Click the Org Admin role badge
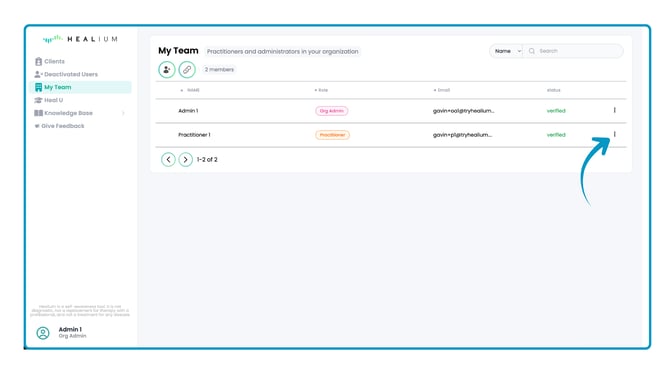Viewport: 670px width, 376px height. tap(332, 111)
